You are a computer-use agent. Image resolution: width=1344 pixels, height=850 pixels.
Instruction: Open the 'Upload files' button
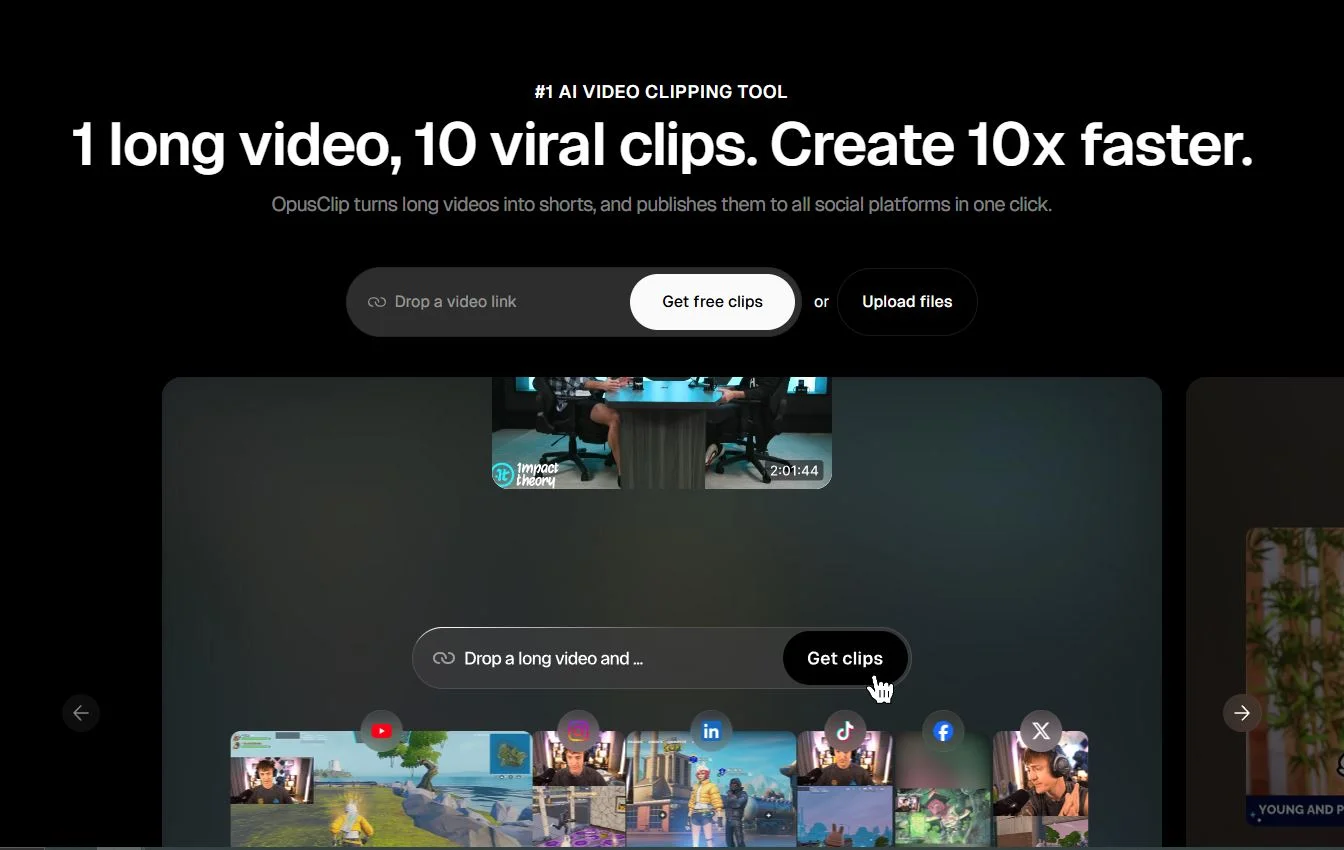tap(907, 302)
